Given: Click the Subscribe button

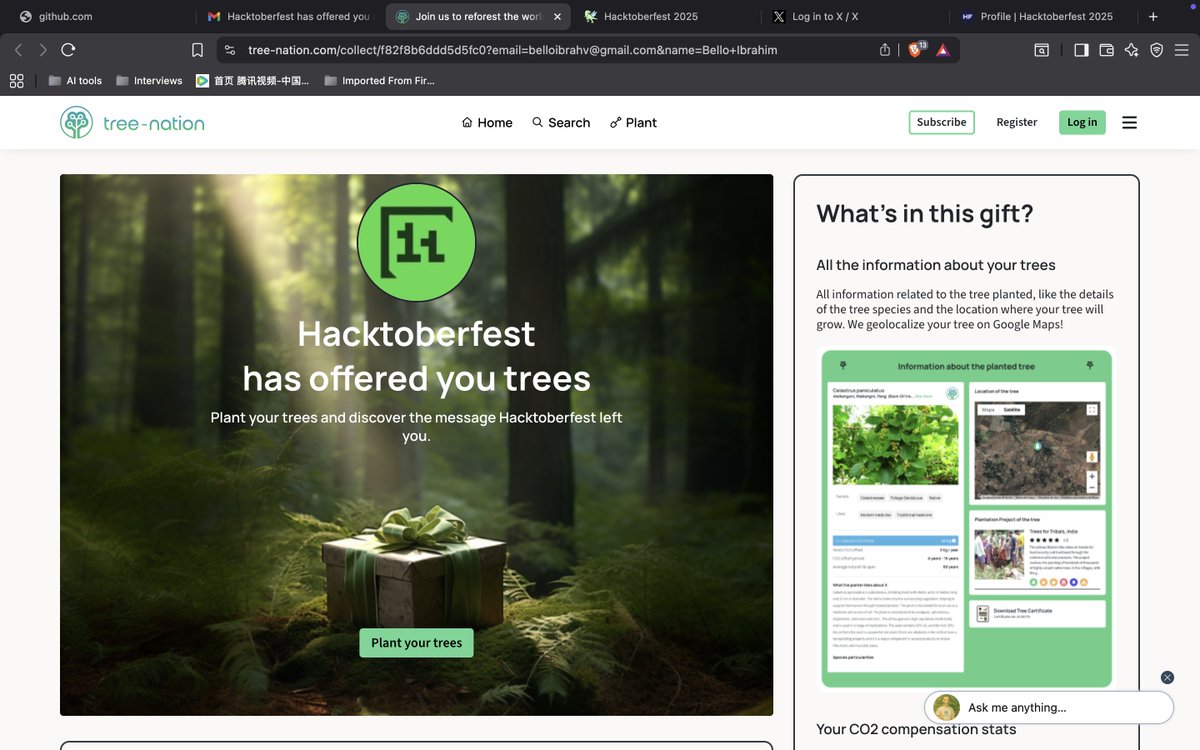Looking at the screenshot, I should tap(941, 122).
